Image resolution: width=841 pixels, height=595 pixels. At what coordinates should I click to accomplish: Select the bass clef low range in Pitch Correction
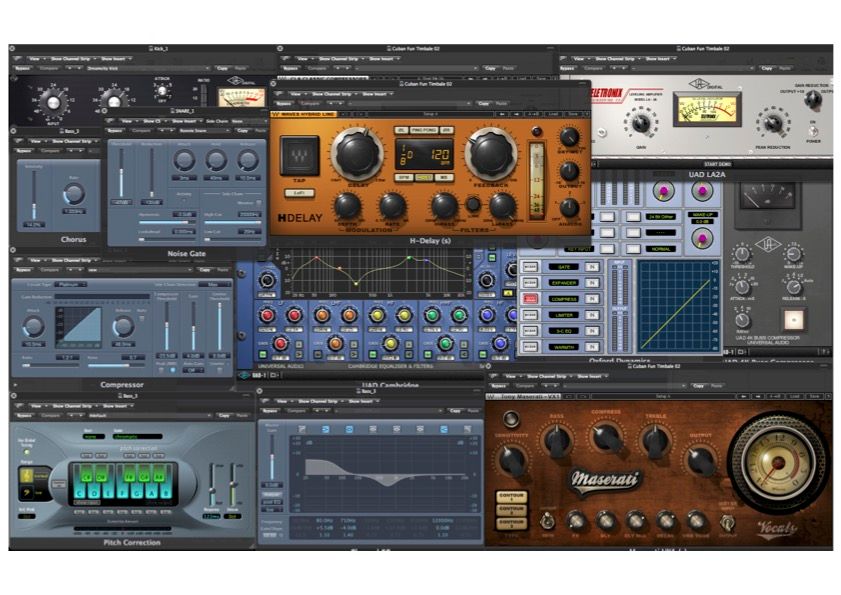tap(26, 492)
